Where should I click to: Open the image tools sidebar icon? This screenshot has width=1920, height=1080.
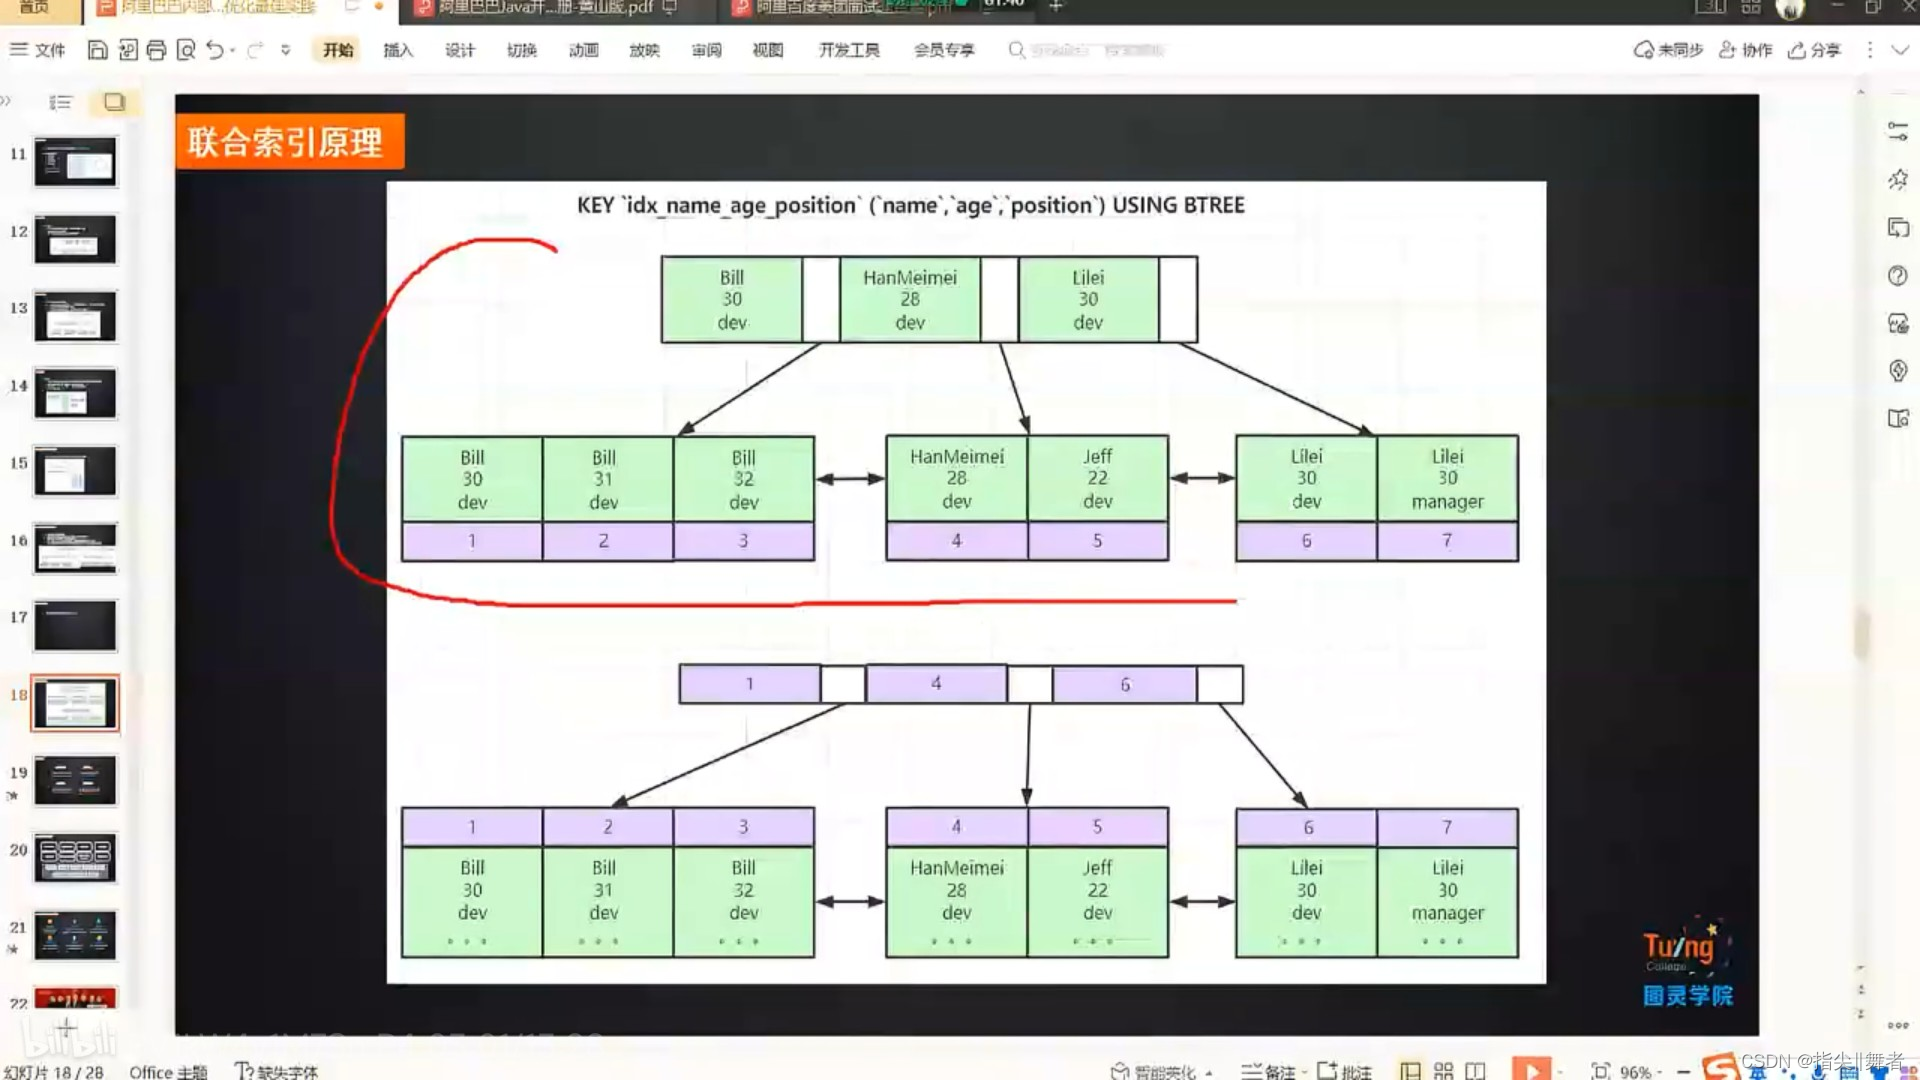coord(1897,324)
